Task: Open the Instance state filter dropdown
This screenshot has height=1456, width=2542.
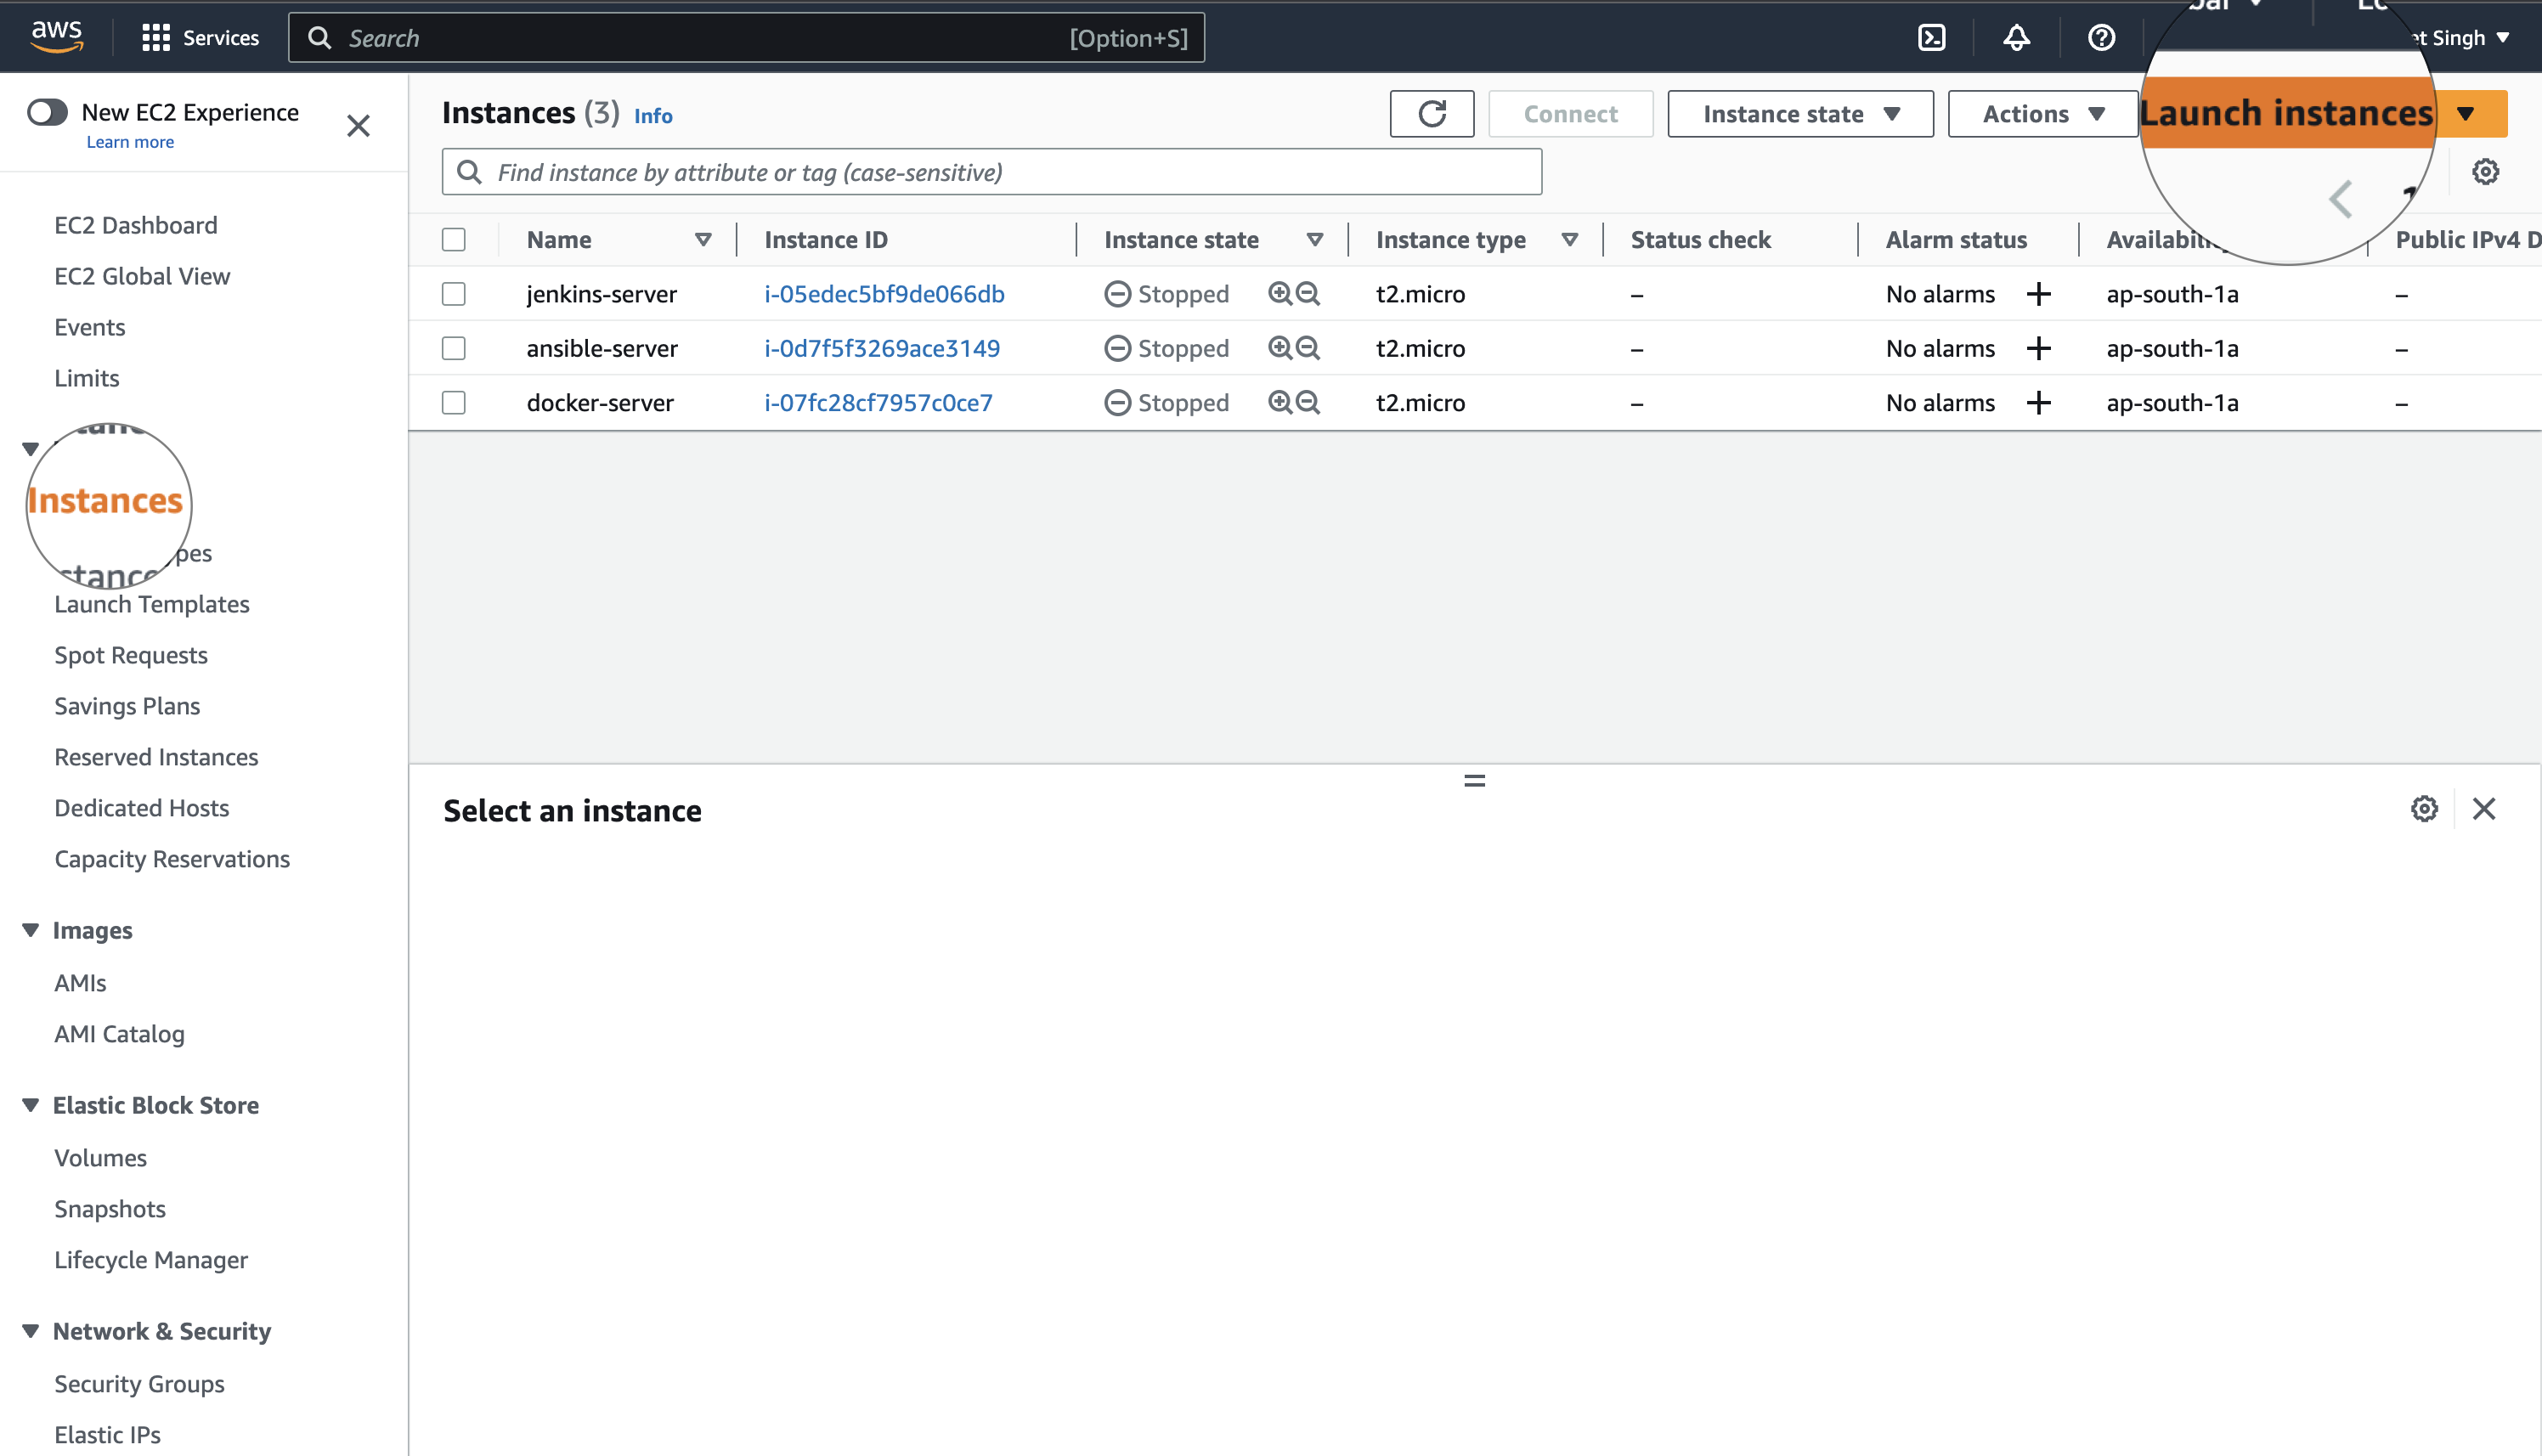Action: coord(1800,113)
